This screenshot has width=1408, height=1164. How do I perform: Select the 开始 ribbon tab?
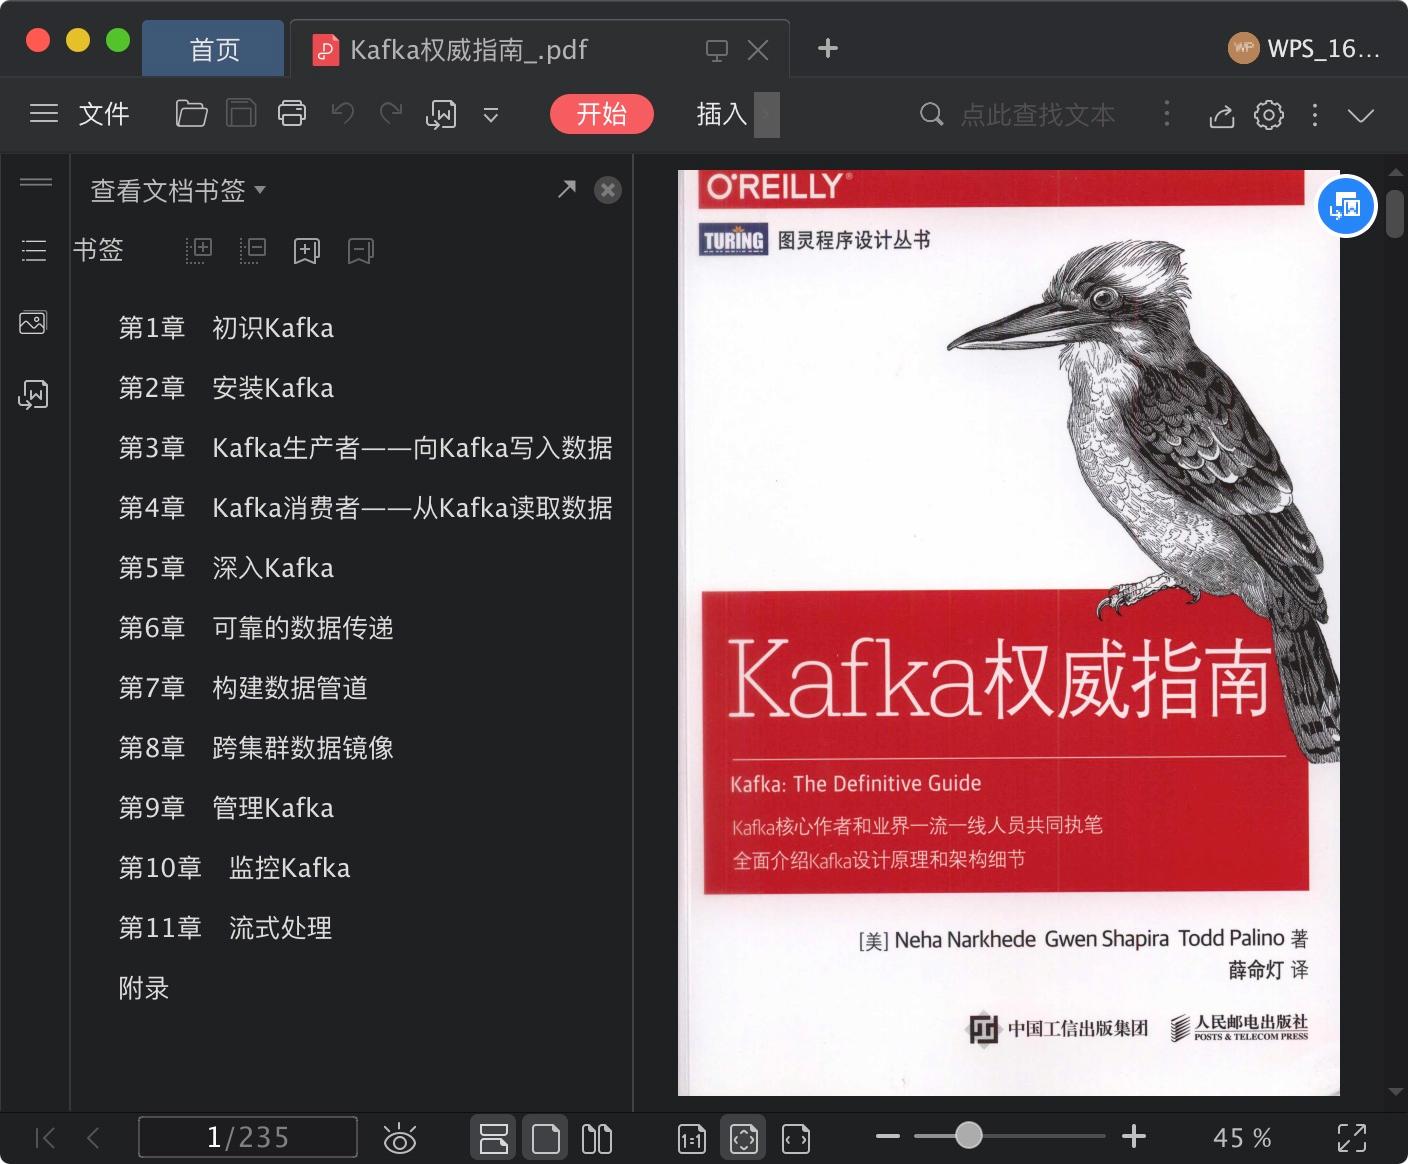click(601, 114)
